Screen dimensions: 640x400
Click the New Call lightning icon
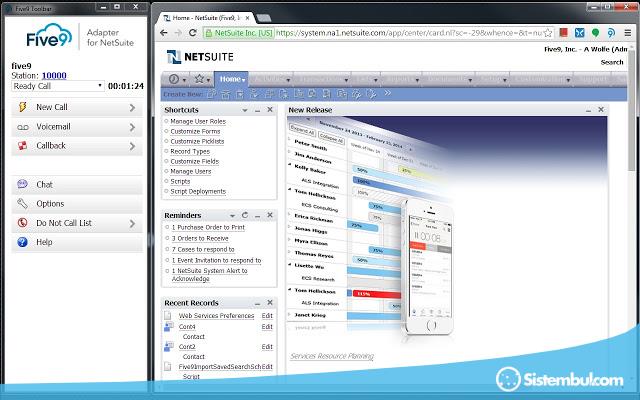click(23, 107)
